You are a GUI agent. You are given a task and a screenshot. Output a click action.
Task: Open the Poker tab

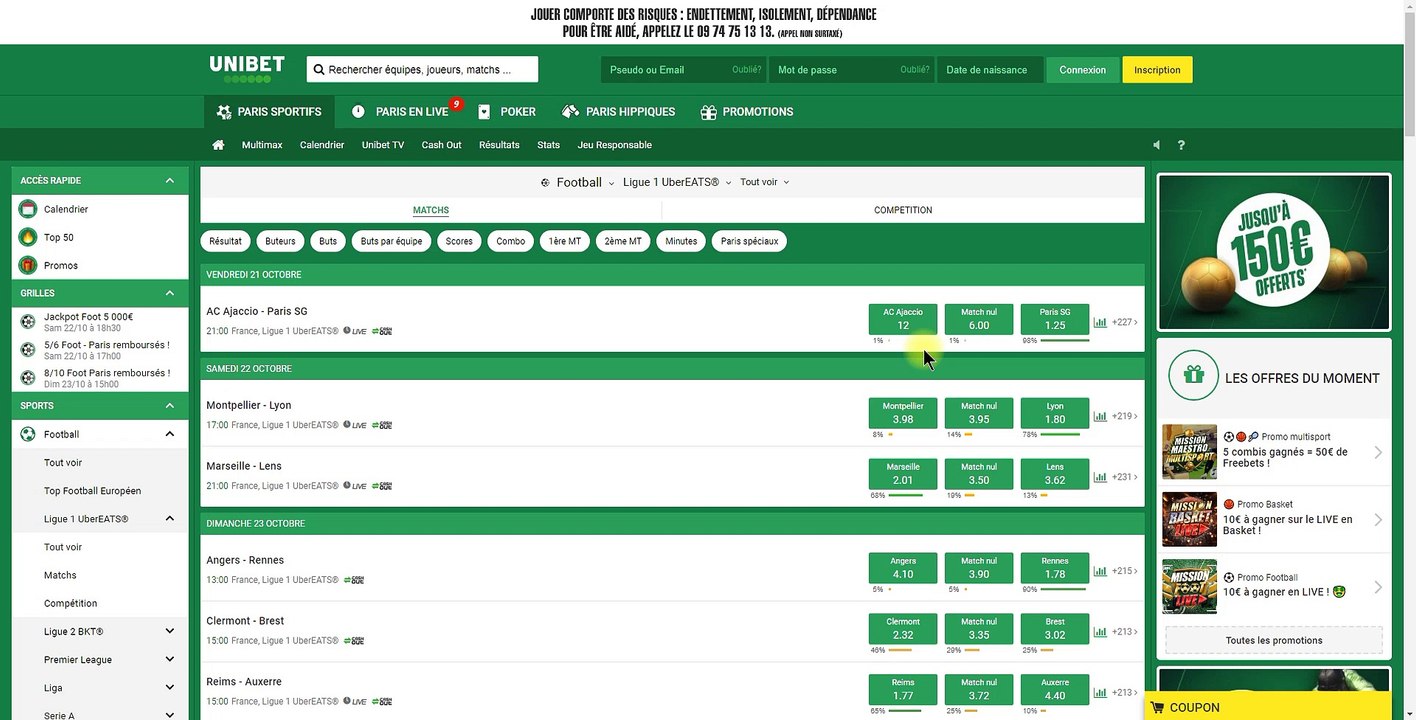coord(506,112)
